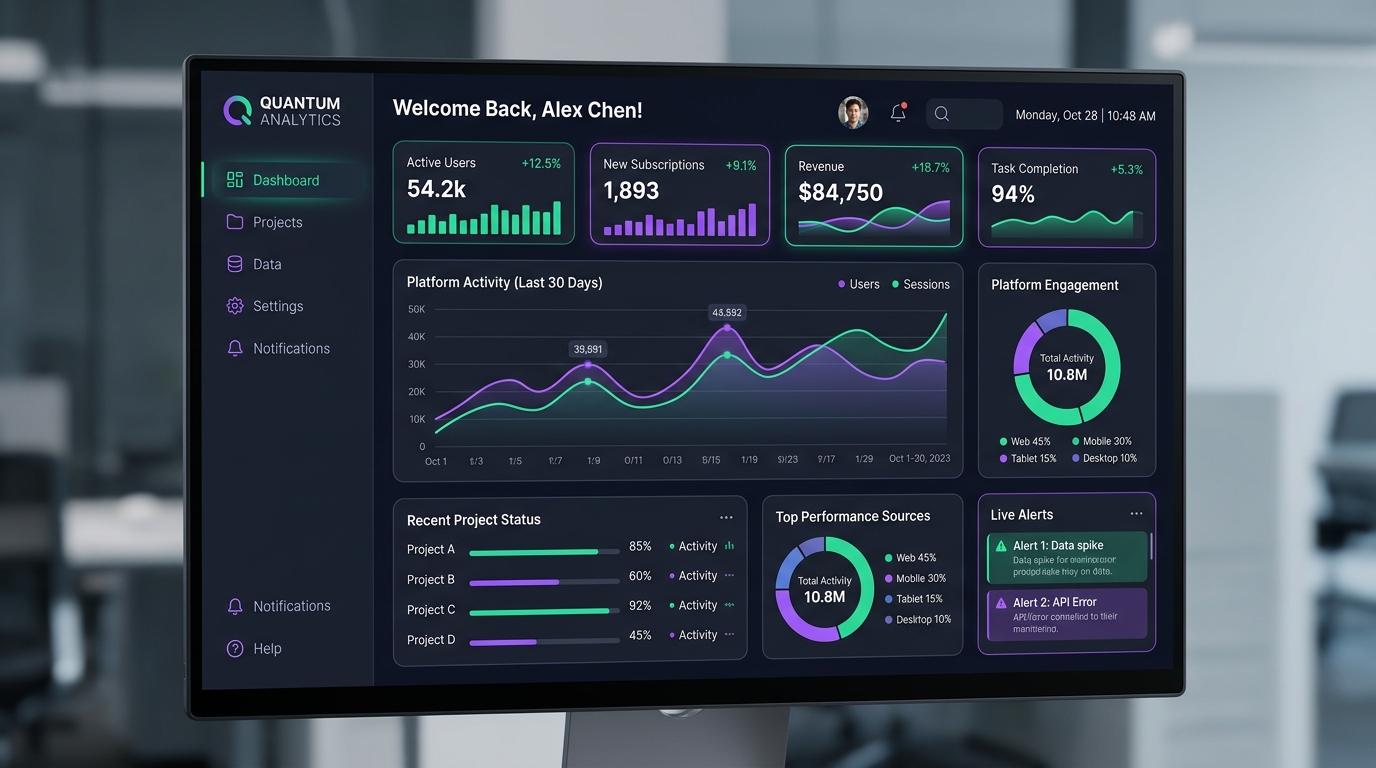Click the +18.7% Revenue change badge
1376x768 pixels.
tap(930, 168)
